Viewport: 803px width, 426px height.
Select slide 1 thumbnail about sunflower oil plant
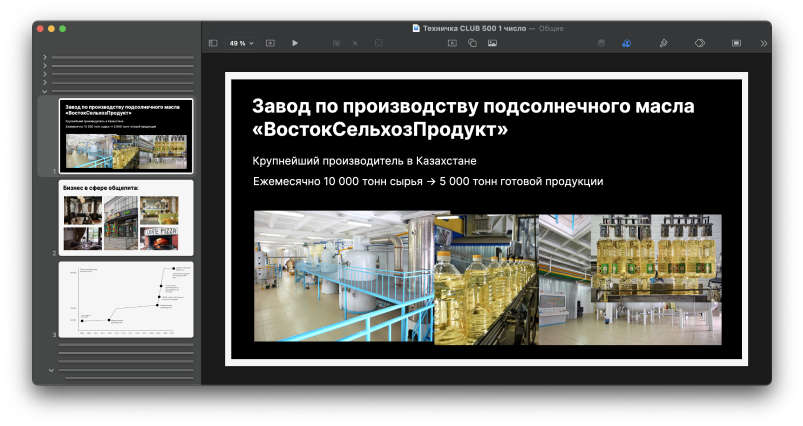[126, 136]
